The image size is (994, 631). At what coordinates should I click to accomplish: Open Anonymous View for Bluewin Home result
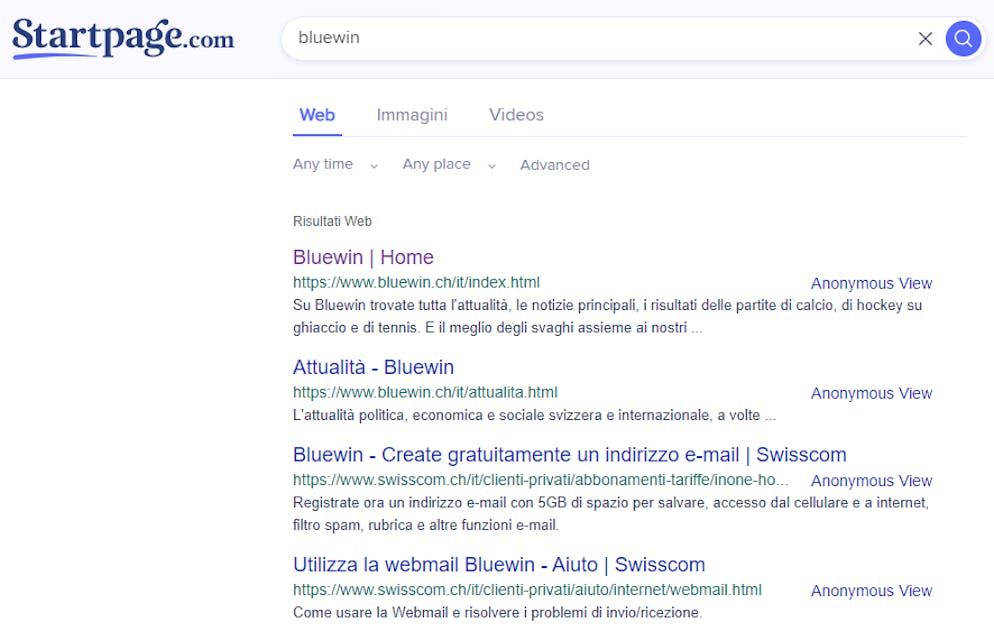871,283
